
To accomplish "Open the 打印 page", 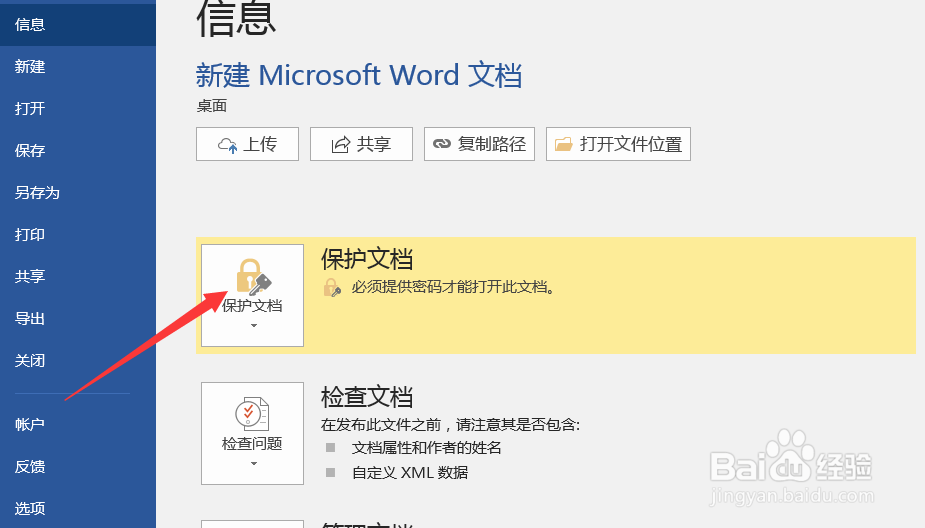I will pos(78,234).
